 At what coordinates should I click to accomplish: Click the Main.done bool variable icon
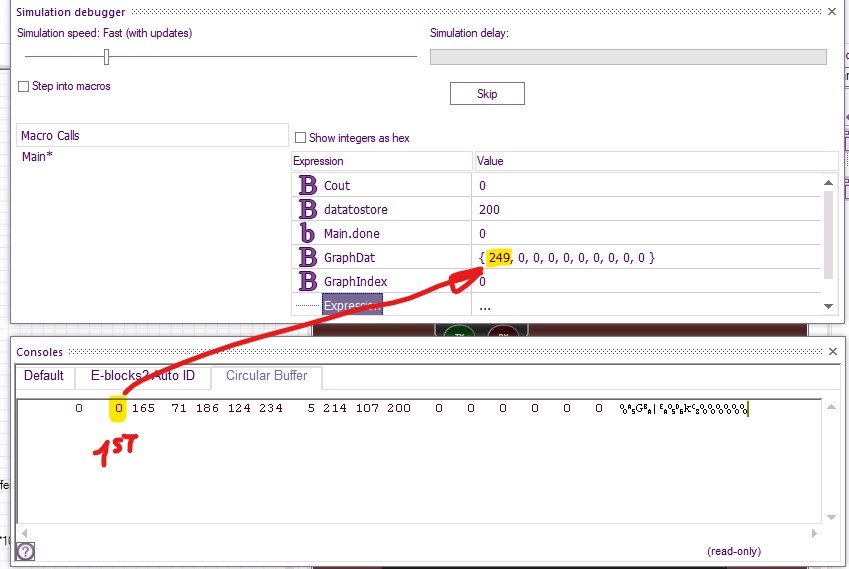(308, 234)
